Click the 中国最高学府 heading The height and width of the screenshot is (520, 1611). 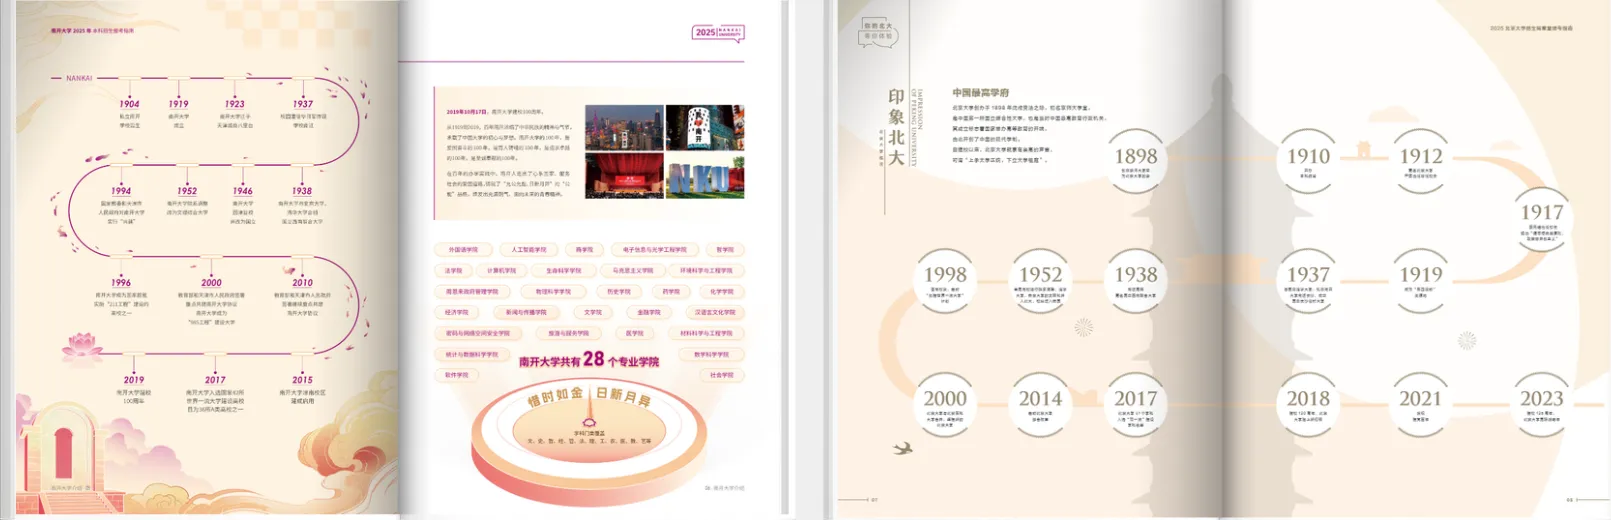(x=980, y=93)
